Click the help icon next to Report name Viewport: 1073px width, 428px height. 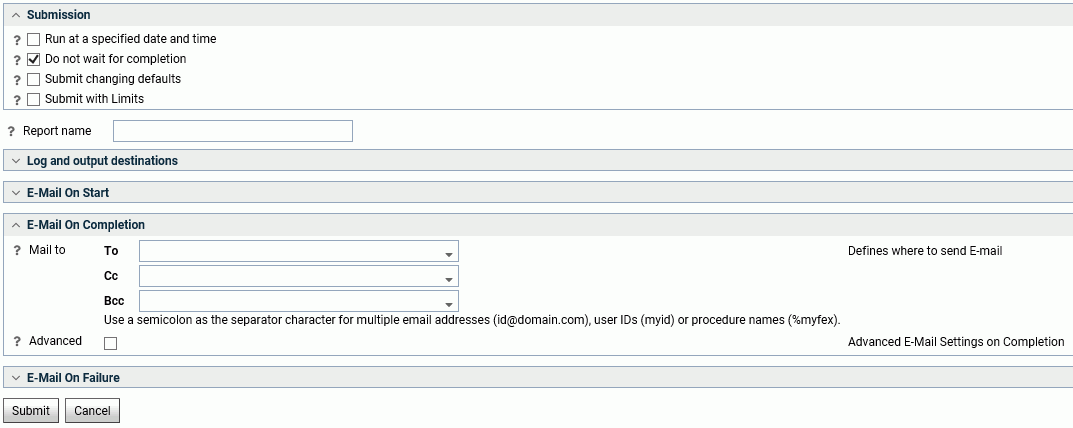coord(11,131)
